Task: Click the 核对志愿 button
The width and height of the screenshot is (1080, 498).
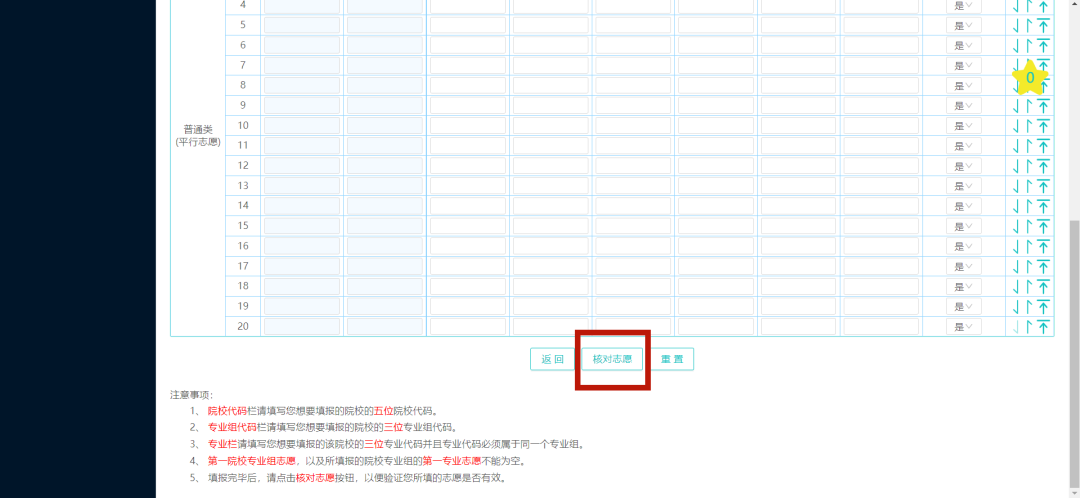Action: pos(612,359)
